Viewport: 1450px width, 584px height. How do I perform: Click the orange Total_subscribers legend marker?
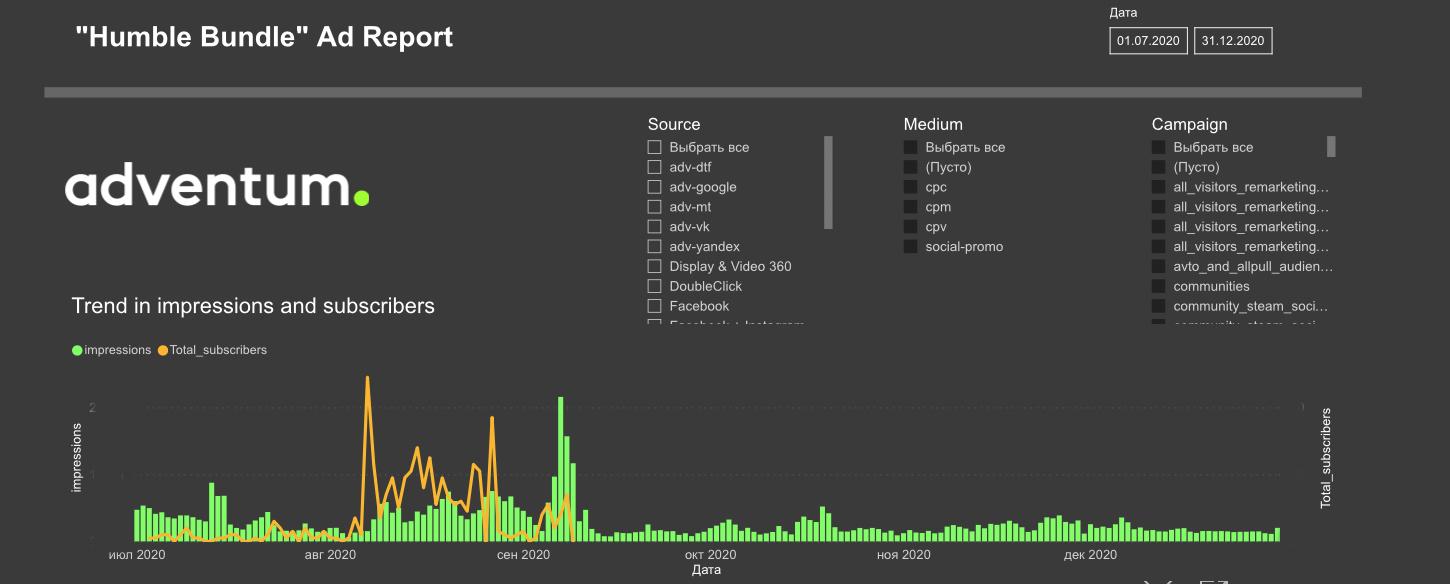tap(163, 350)
